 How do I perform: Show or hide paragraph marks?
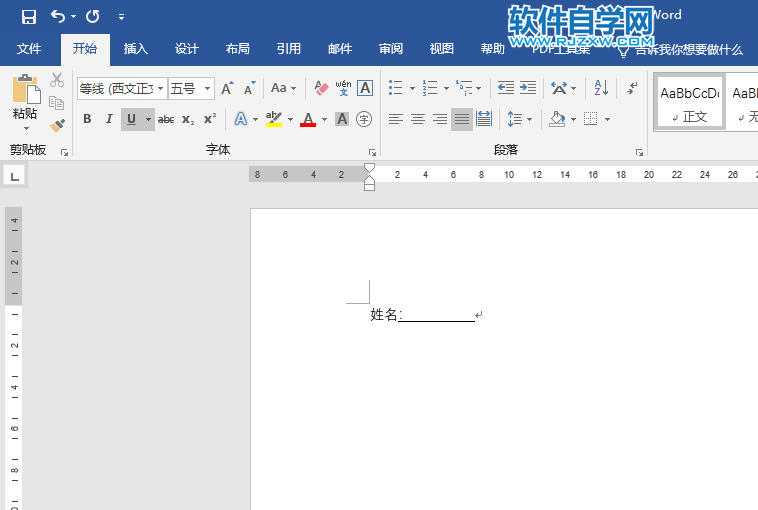pos(632,88)
